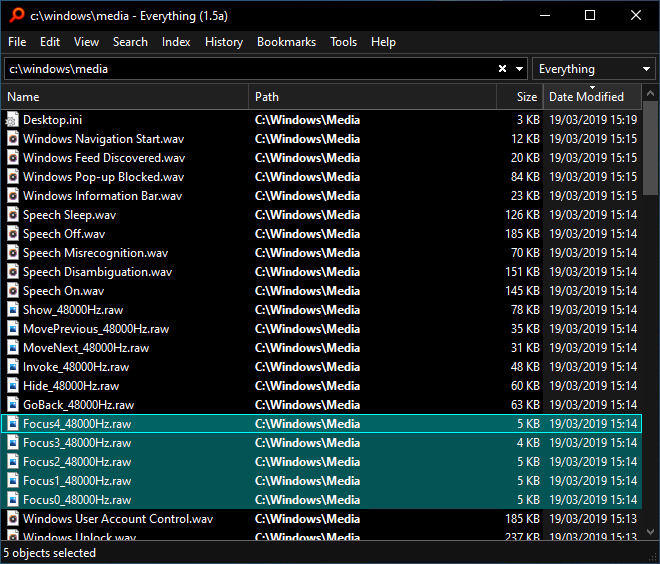
Task: Open the Everything filter dropdown
Action: [594, 69]
